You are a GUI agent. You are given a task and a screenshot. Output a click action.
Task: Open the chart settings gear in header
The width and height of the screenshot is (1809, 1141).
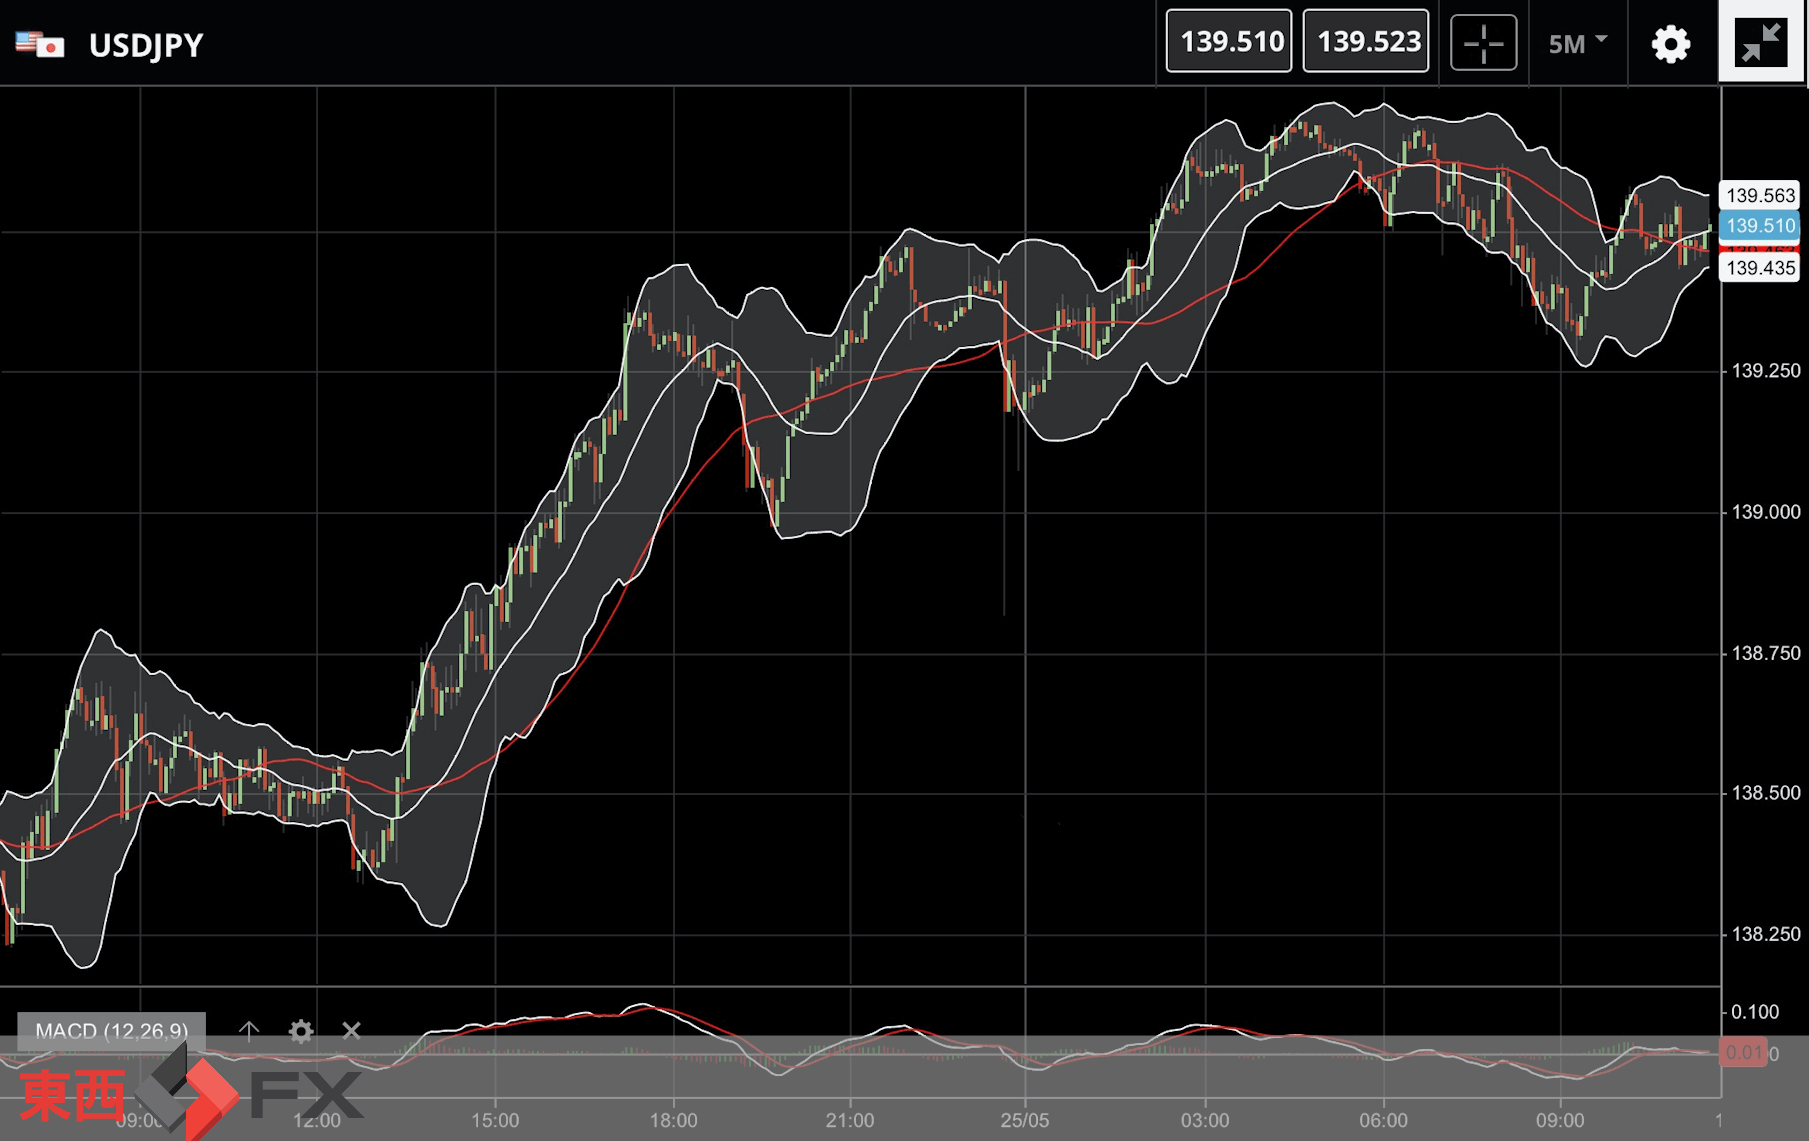point(1670,44)
